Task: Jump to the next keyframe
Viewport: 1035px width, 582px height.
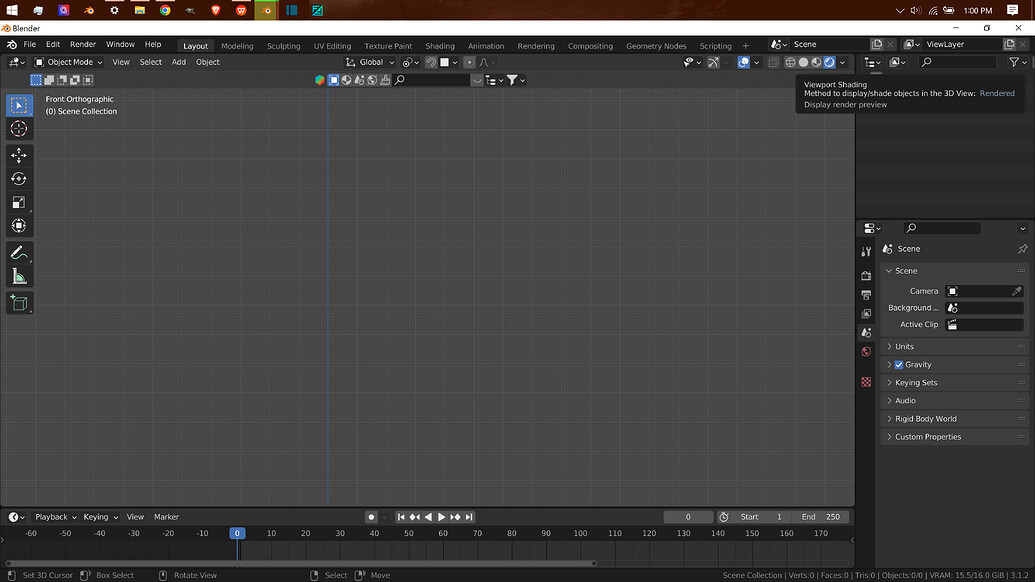Action: [x=455, y=517]
